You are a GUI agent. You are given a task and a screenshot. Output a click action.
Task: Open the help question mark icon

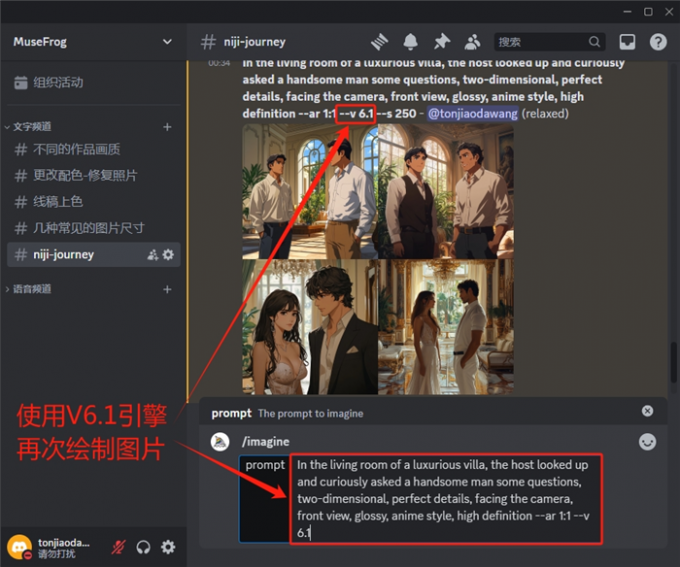pos(658,42)
